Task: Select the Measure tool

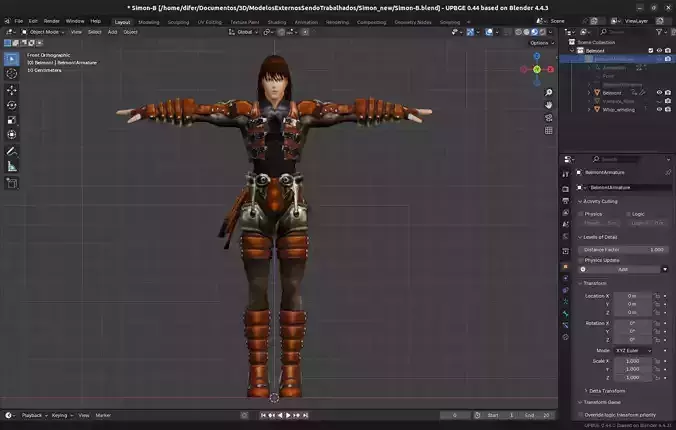Action: pos(12,166)
